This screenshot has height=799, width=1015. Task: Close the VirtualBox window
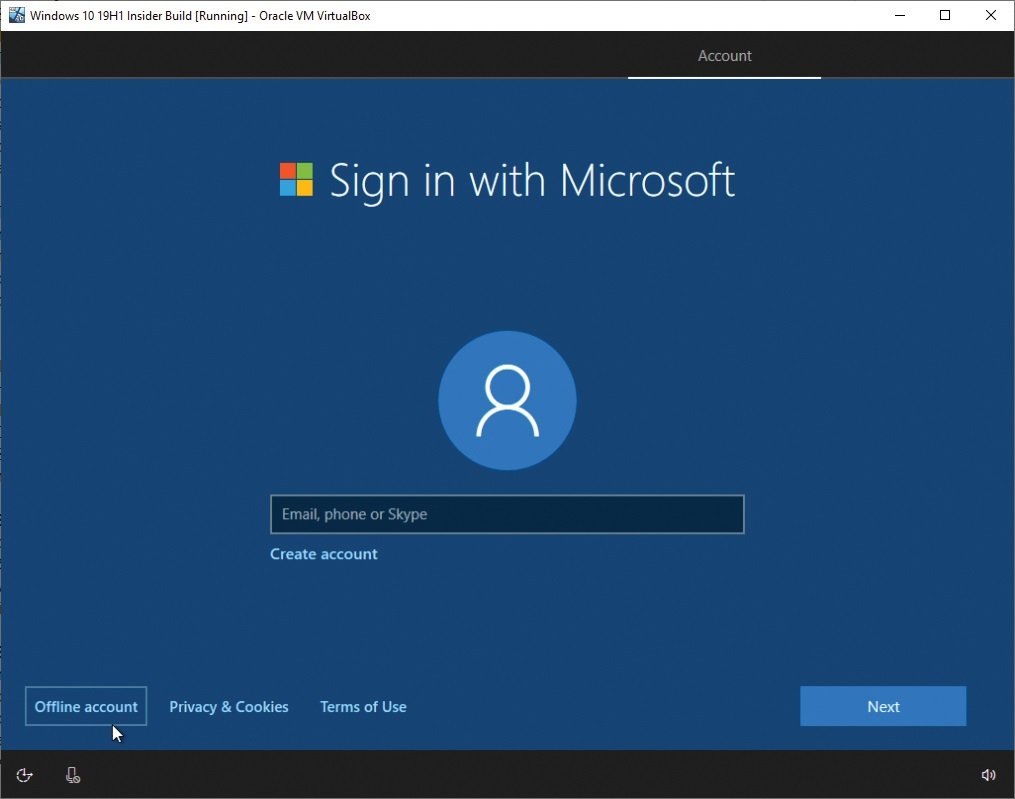coord(990,15)
